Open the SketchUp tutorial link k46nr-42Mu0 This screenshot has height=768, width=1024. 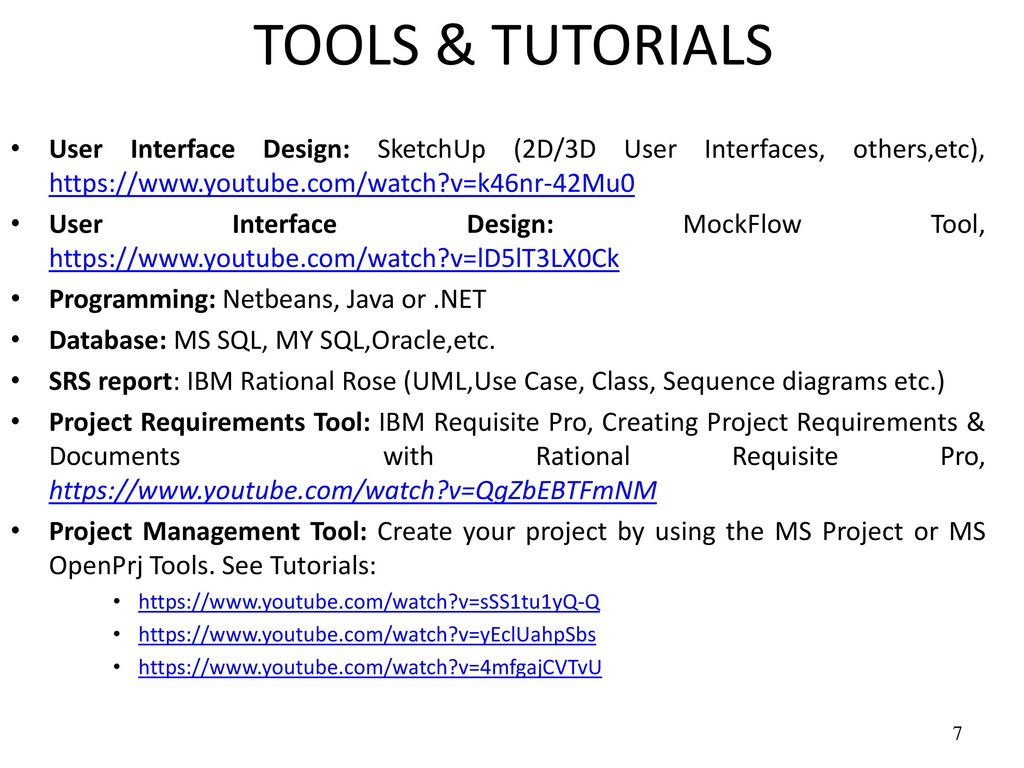pyautogui.click(x=342, y=184)
